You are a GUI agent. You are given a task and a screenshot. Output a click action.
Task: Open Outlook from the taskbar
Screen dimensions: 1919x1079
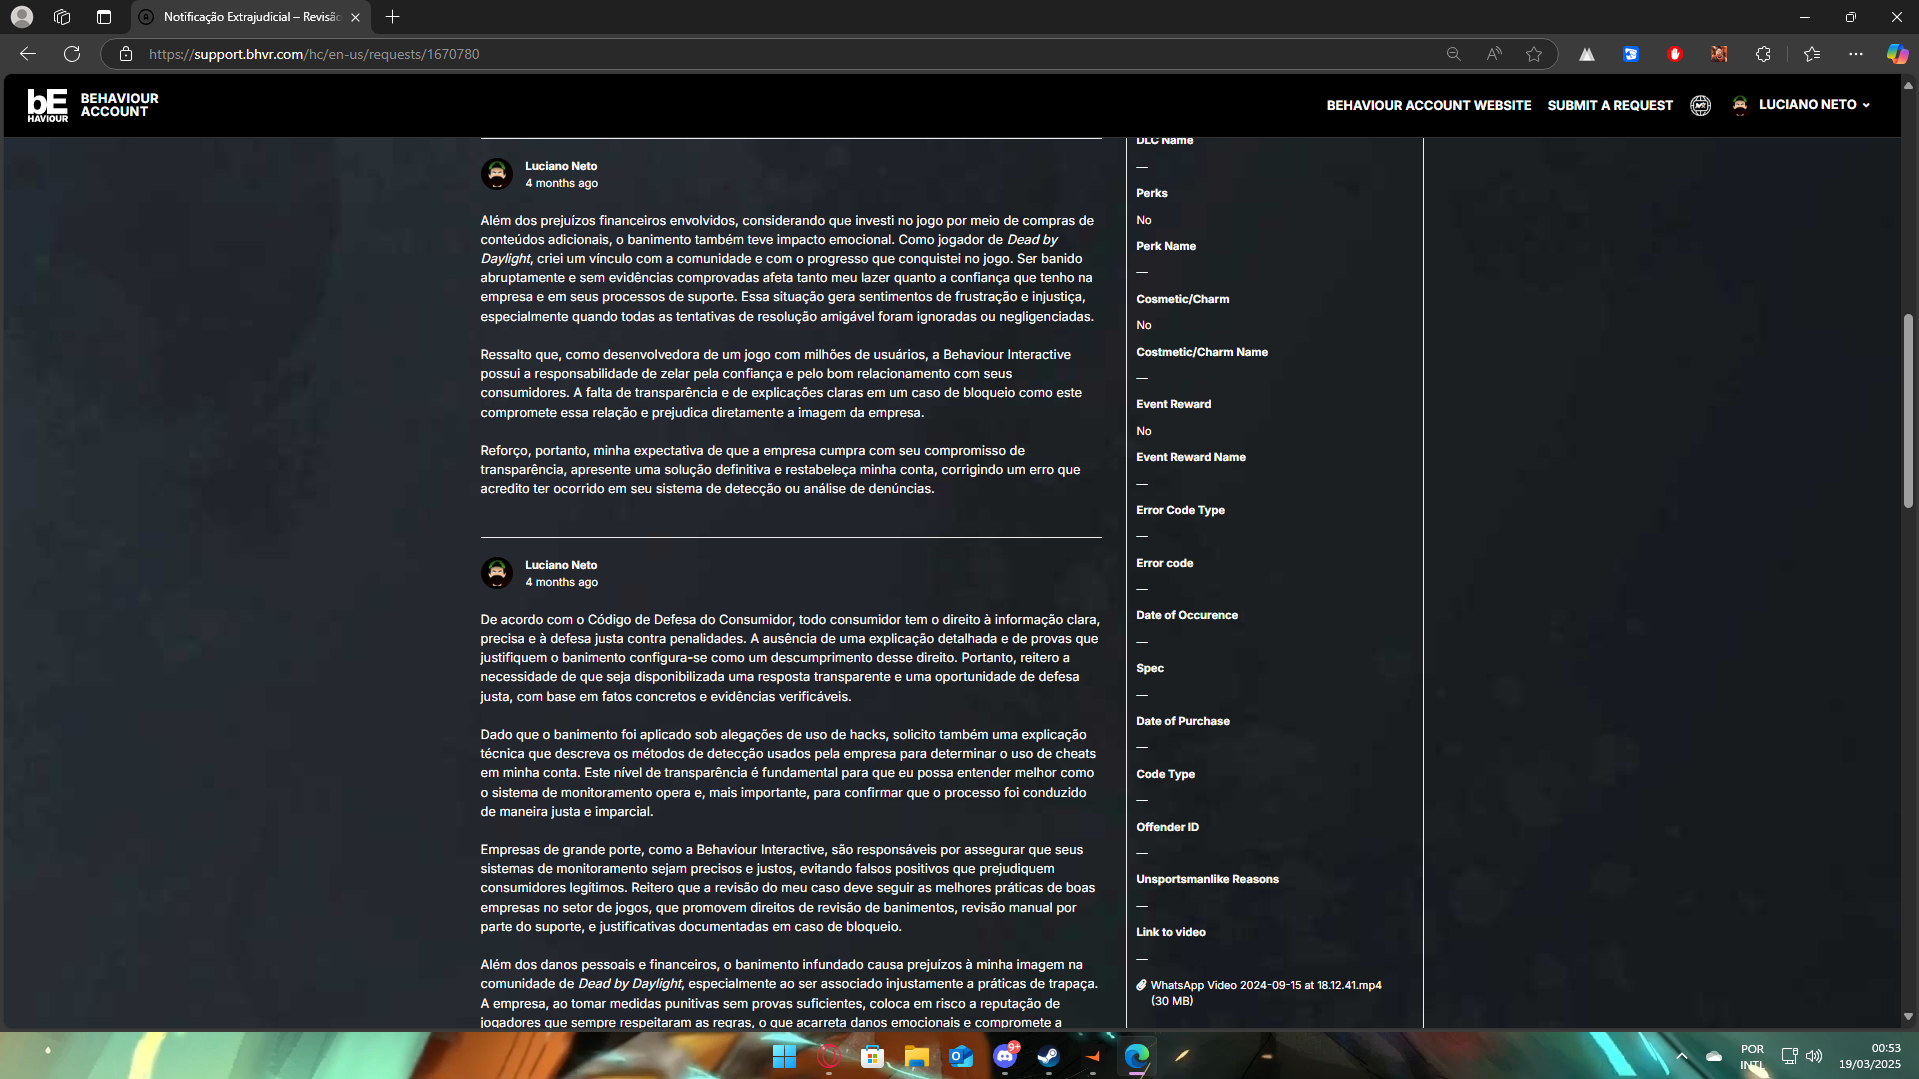[x=961, y=1056]
